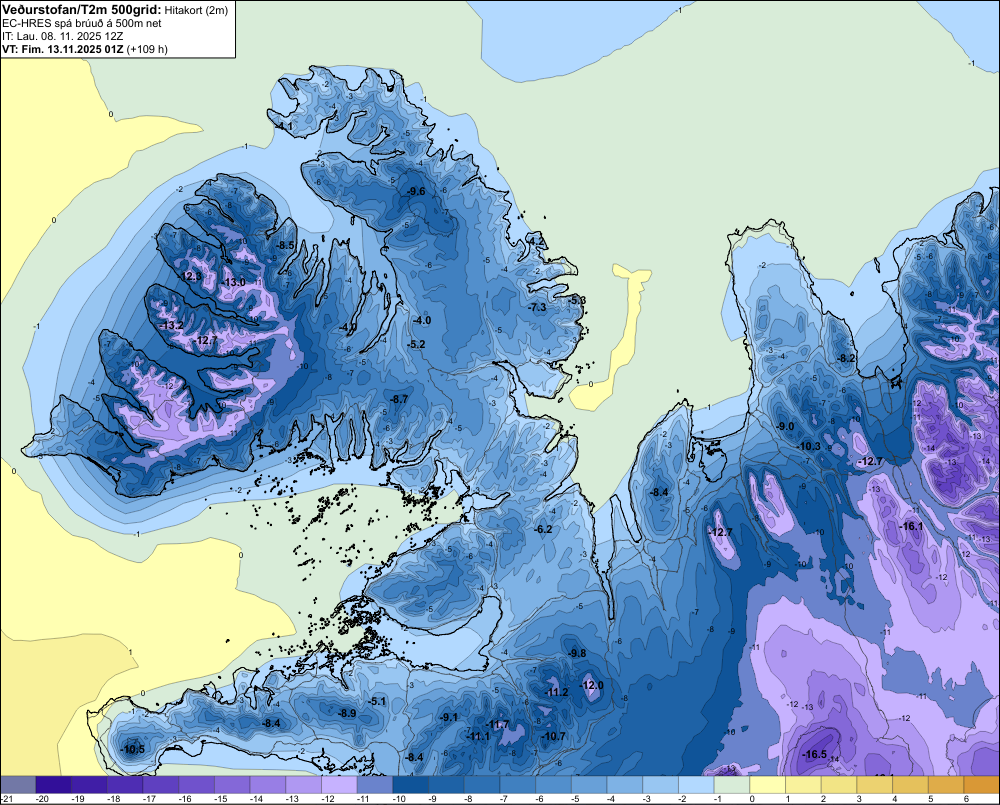
Task: Click the -4.1 temperature value on the map
Action: click(283, 126)
